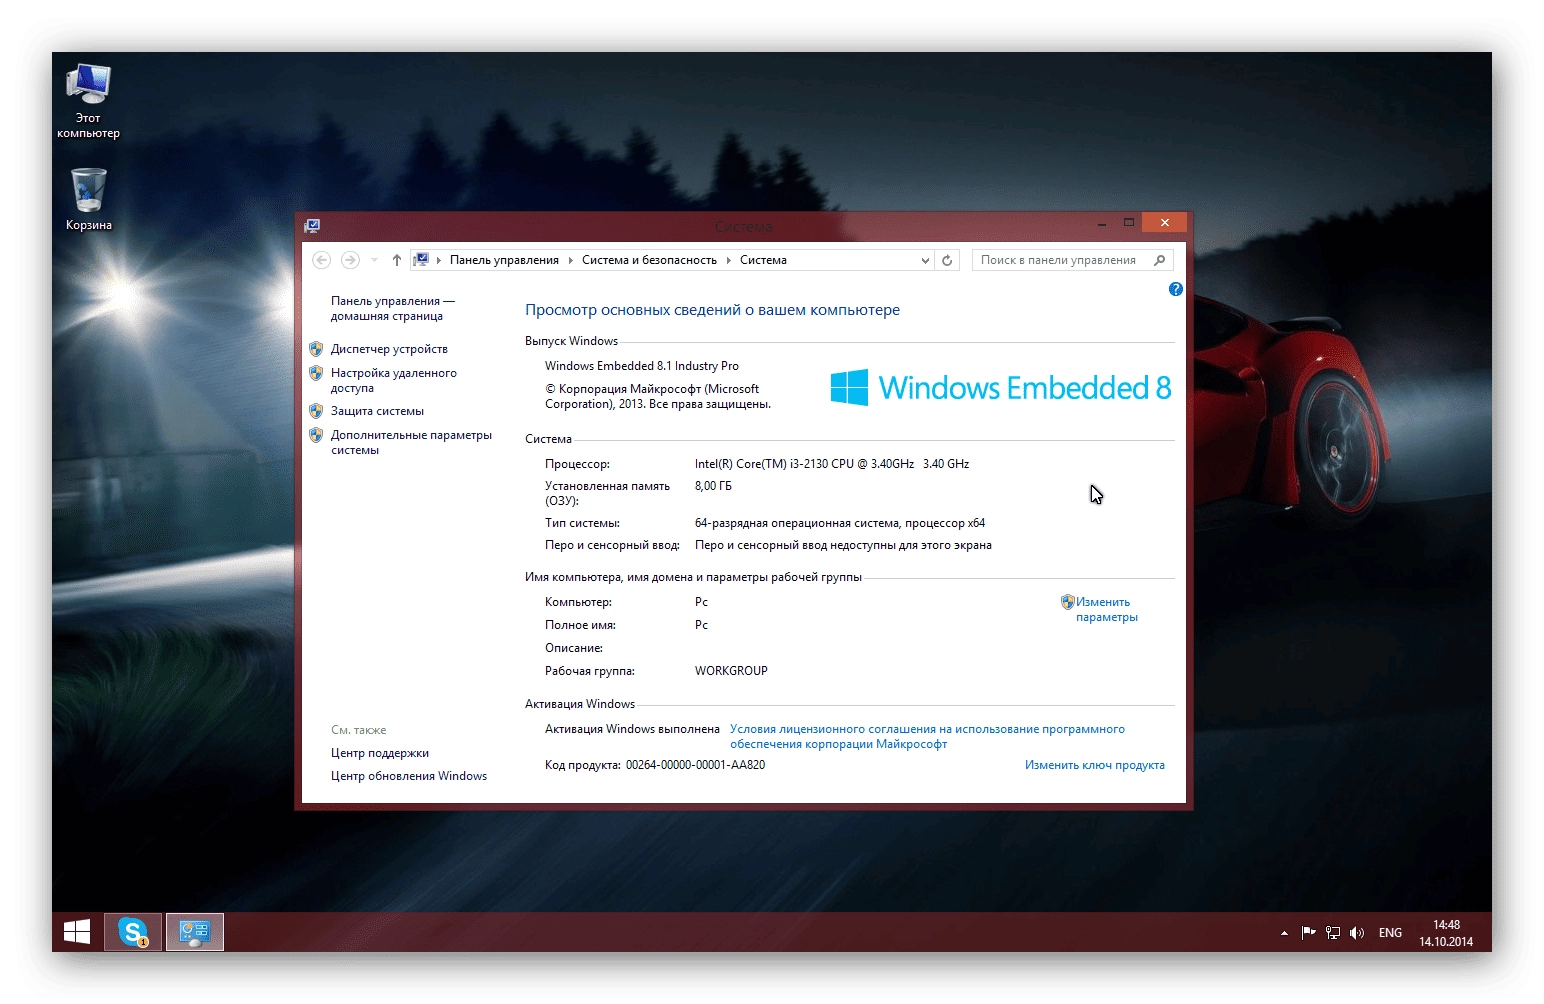The height and width of the screenshot is (1004, 1544).
Task: Open Action Center flag tray icon
Action: tap(1308, 933)
